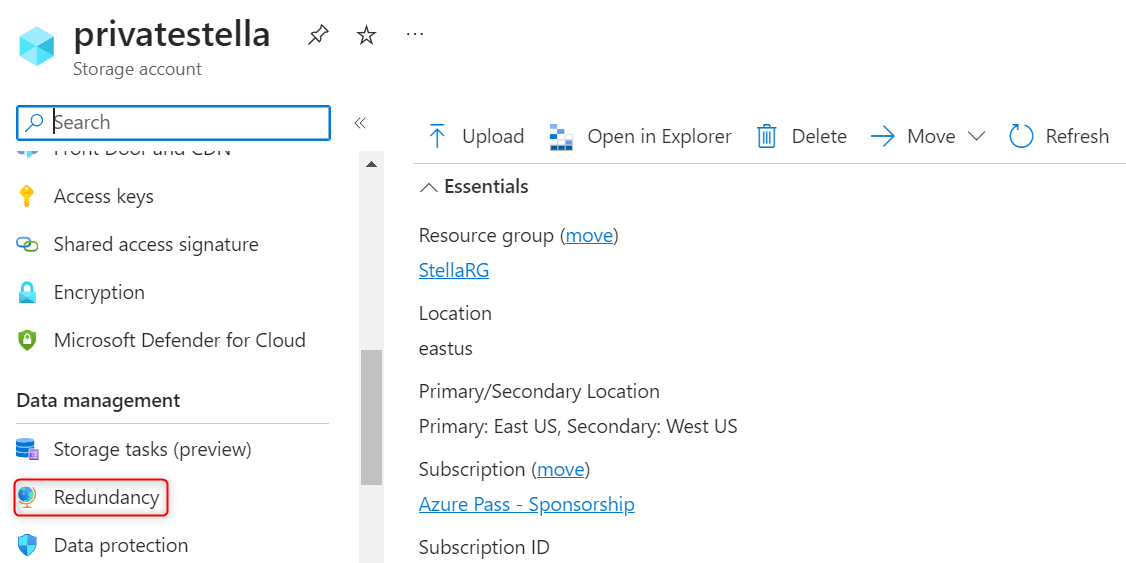
Task: Collapse the sidebar with the double chevron
Action: coord(360,123)
